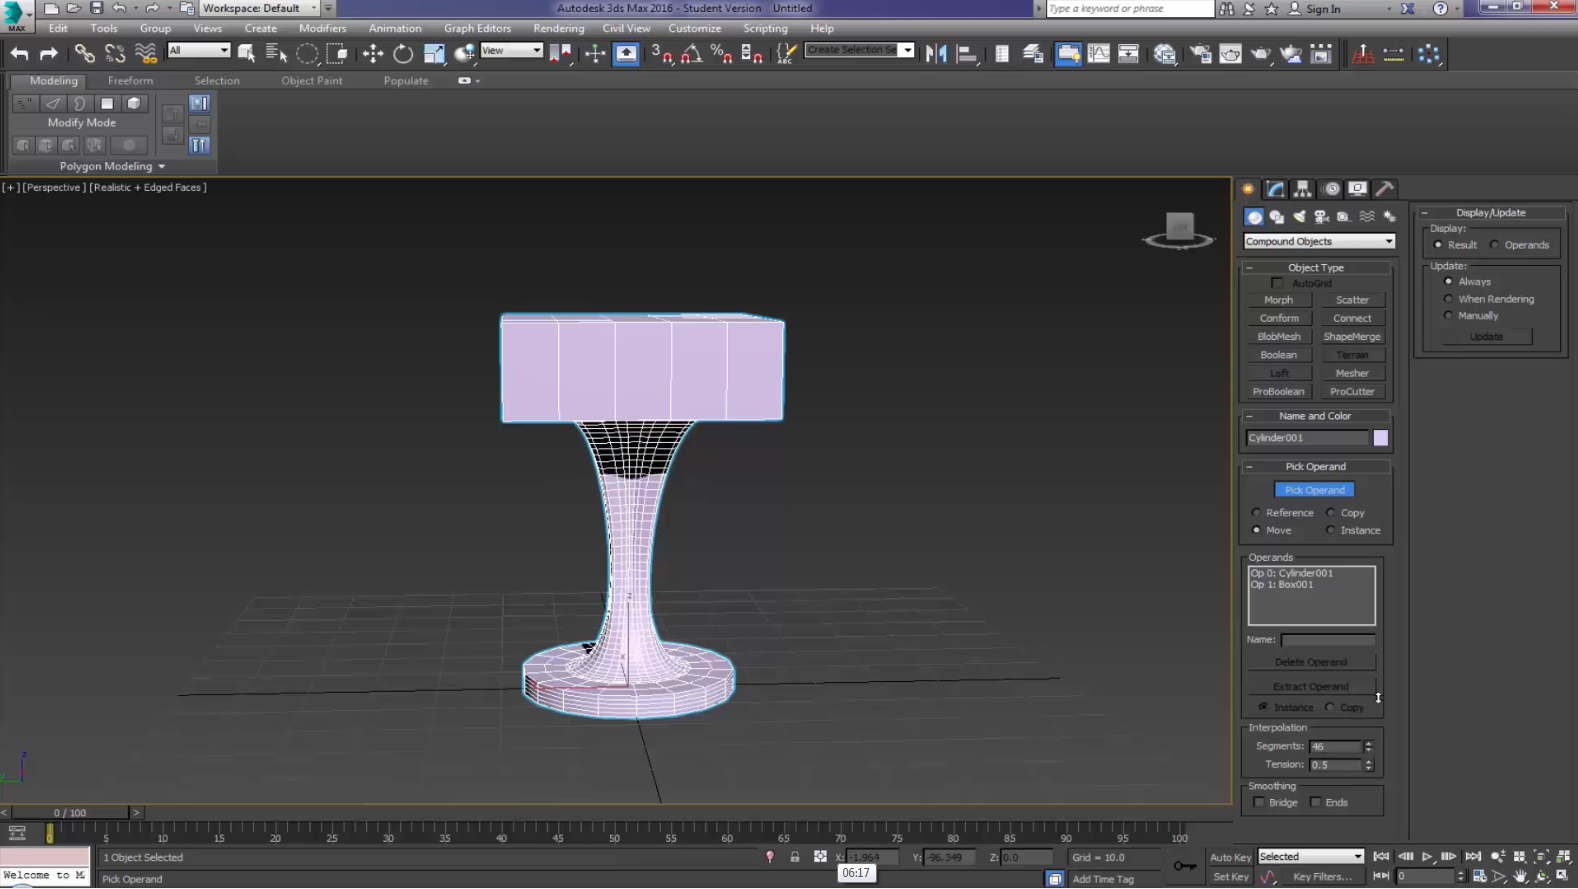Open the Hierarchy command panel tab

[1302, 189]
